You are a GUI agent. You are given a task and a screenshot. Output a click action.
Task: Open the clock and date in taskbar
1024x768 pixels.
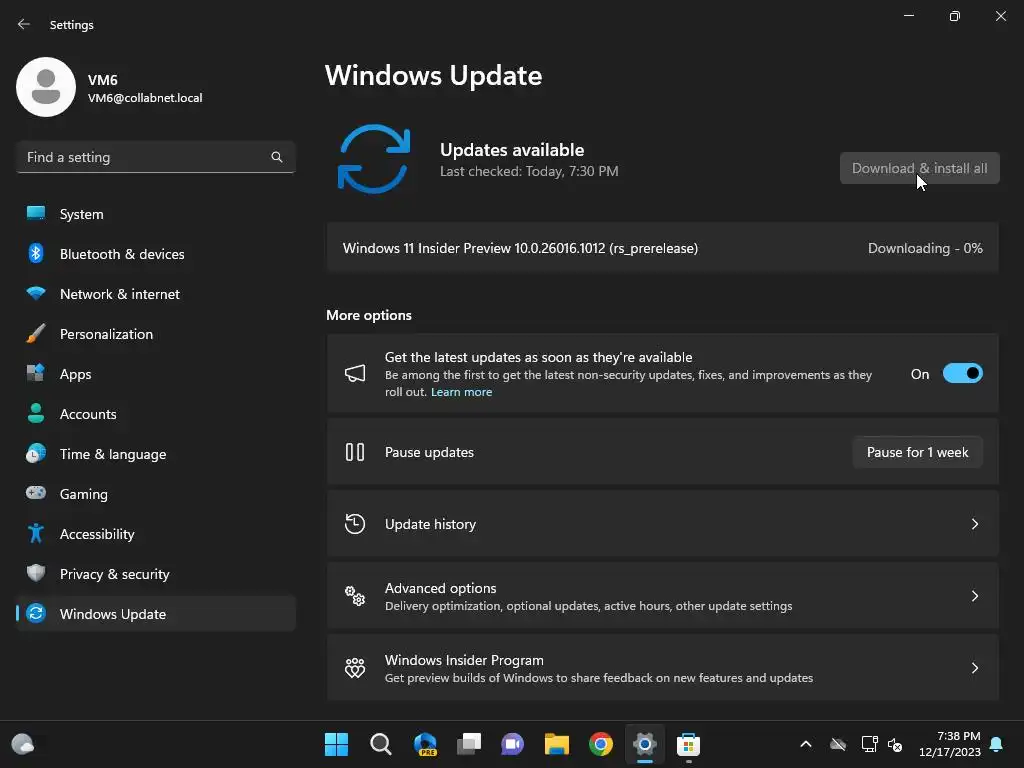950,744
